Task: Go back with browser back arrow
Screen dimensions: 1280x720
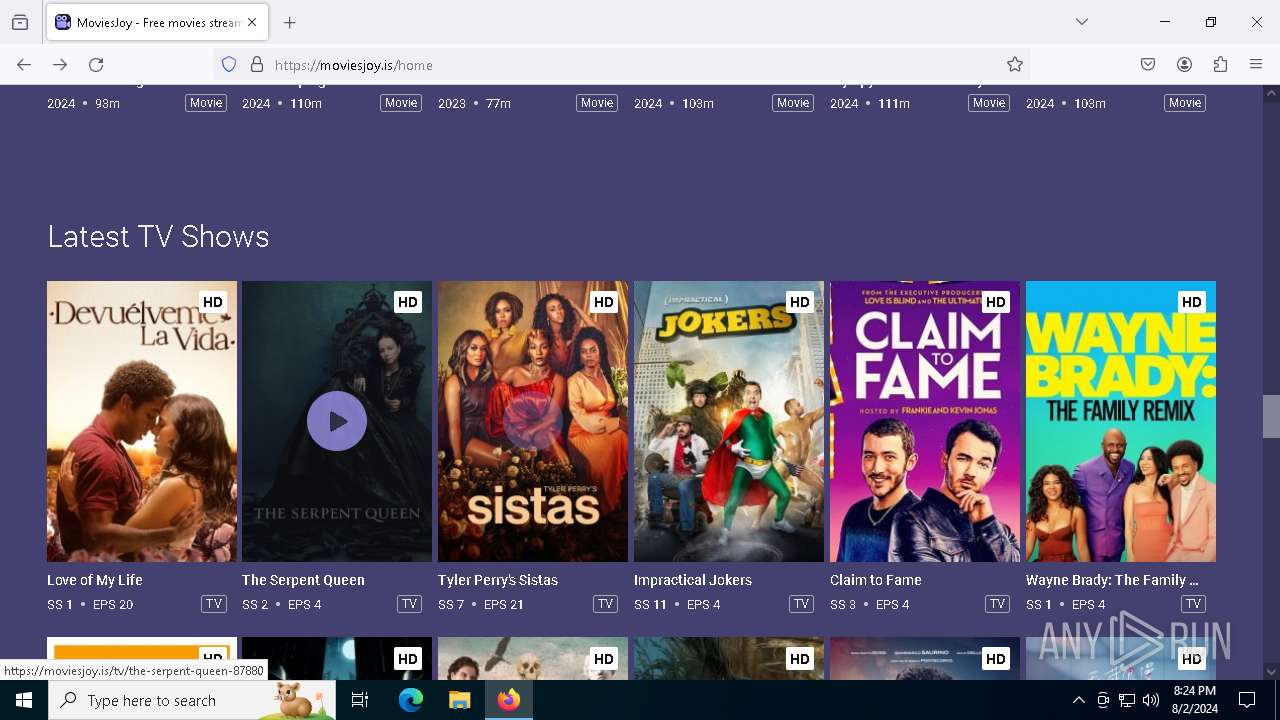Action: tap(24, 65)
